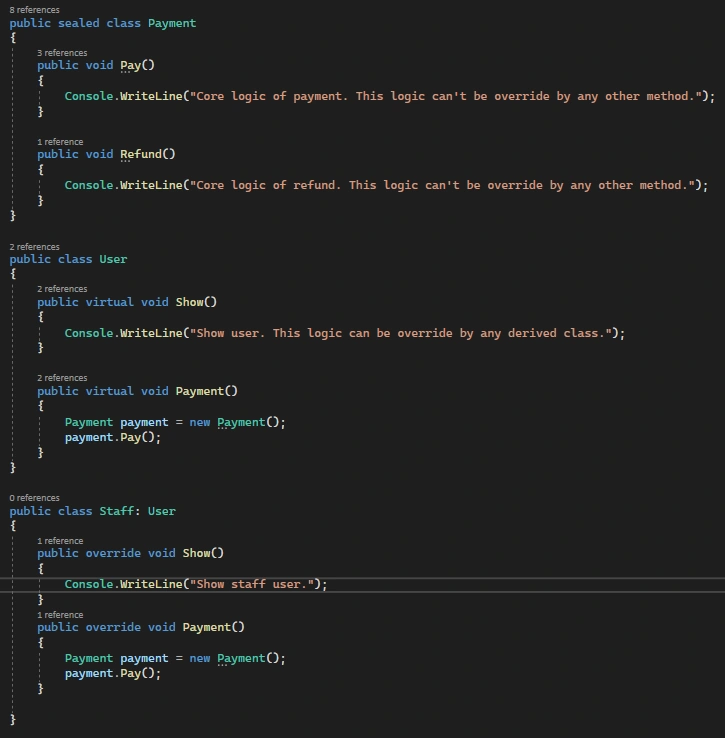Click the override keyword before Show()
725x738 pixels.
[113, 553]
